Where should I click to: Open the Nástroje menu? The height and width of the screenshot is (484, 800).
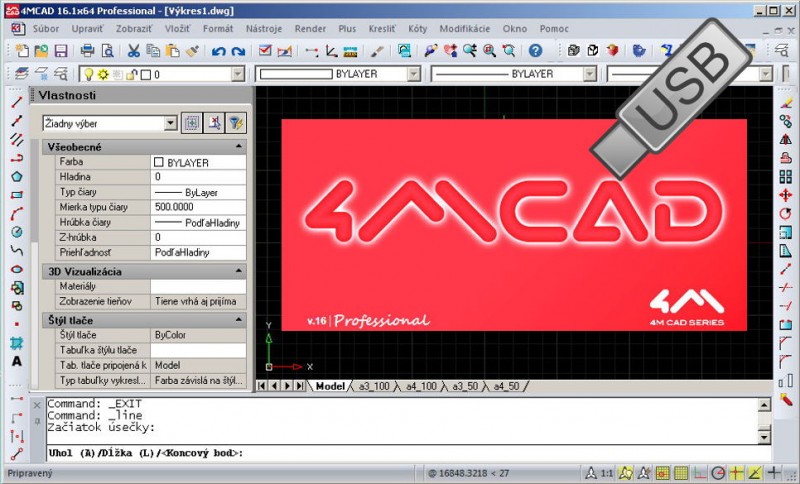point(264,29)
